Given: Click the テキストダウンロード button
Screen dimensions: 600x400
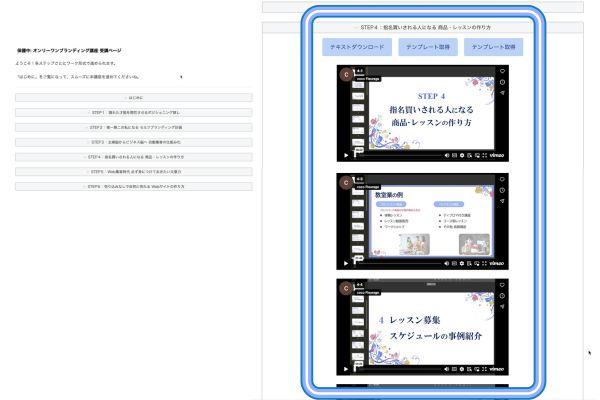Looking at the screenshot, I should [357, 47].
